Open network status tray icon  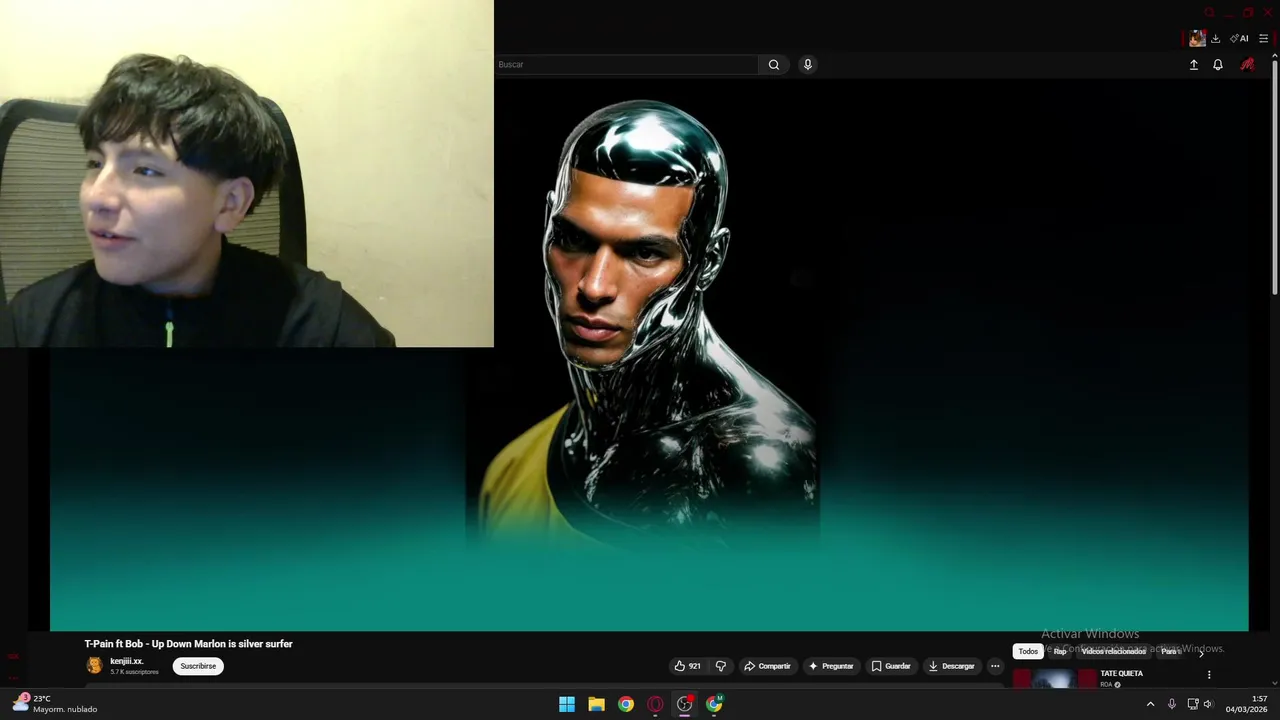click(x=1193, y=704)
